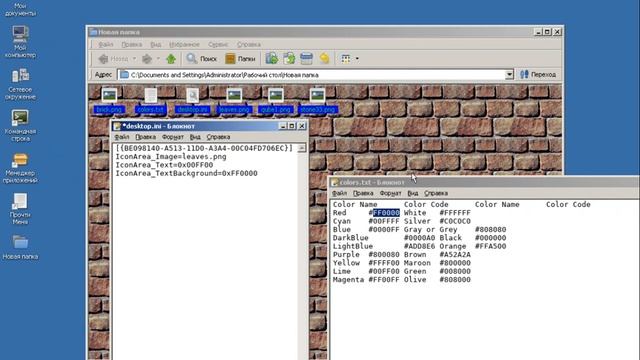Click the #A52A2A Brown color code
Screen dimensions: 640x360
pyautogui.click(x=455, y=255)
